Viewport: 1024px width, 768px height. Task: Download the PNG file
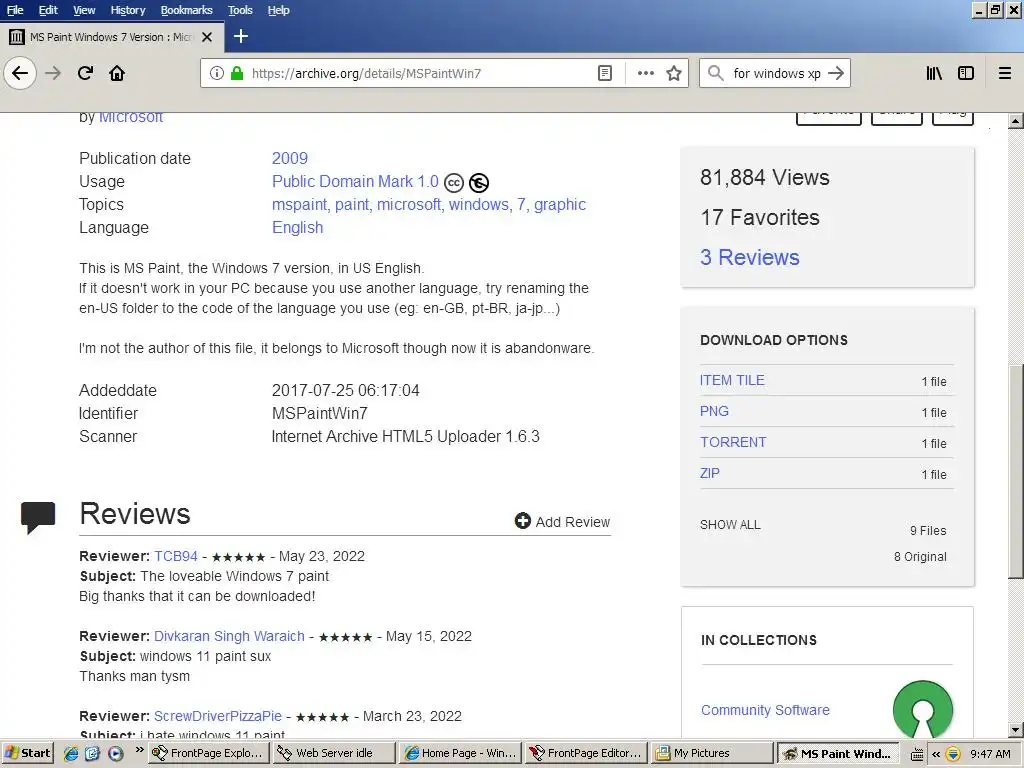click(714, 411)
